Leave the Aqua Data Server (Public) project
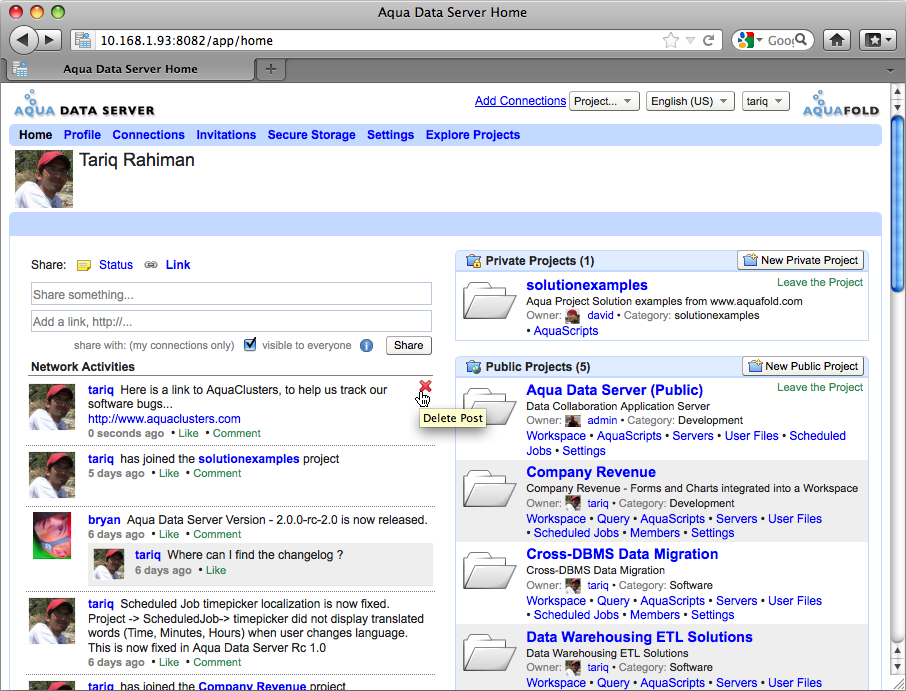 click(x=819, y=387)
